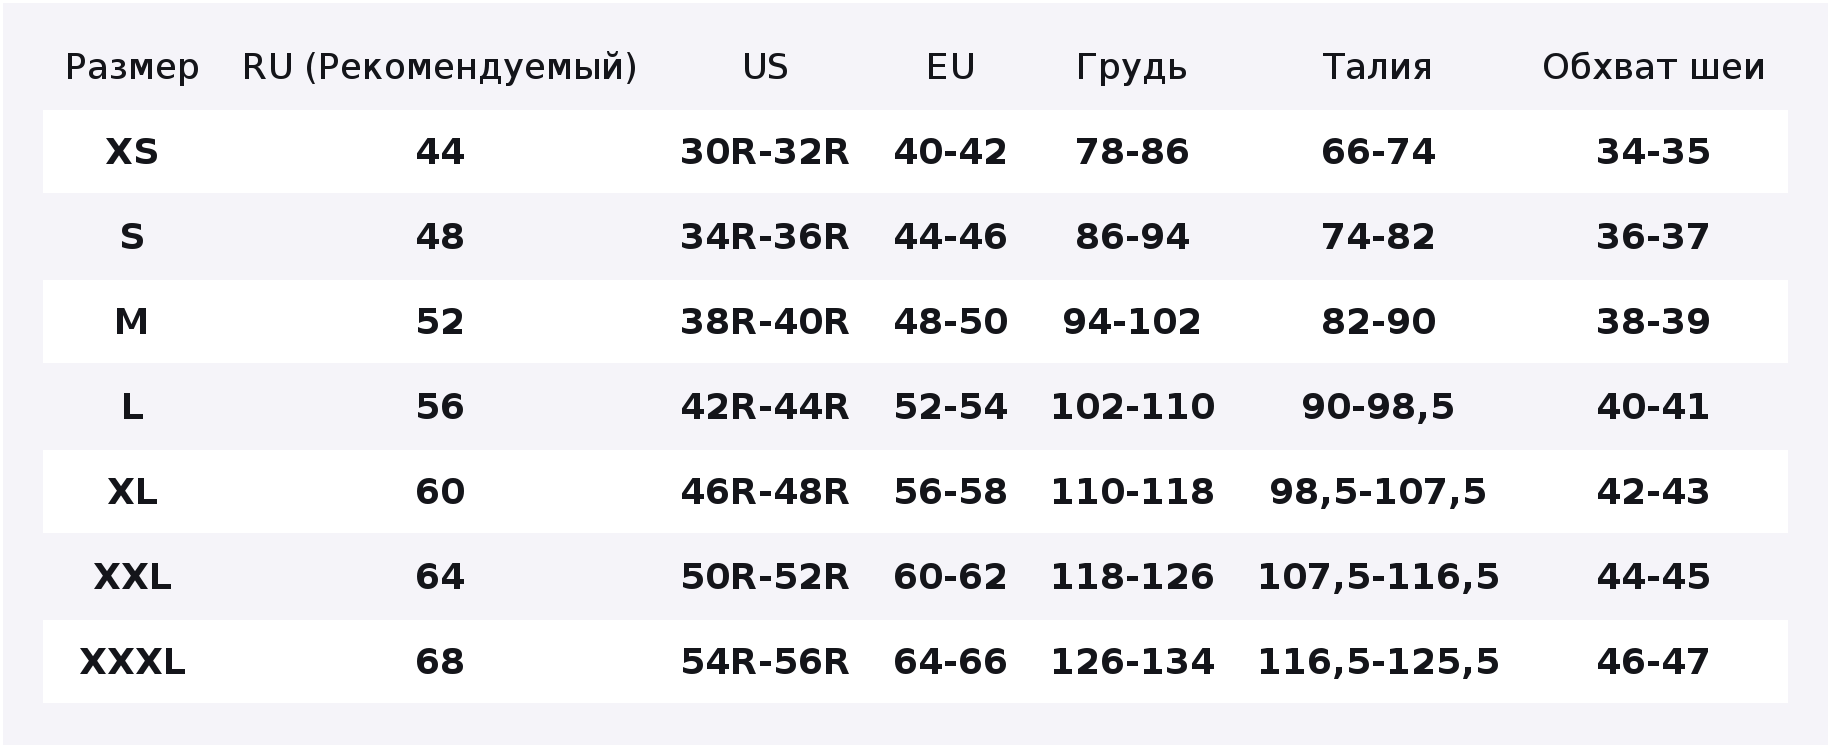
Task: Click the XXXL size label
Action: [132, 662]
